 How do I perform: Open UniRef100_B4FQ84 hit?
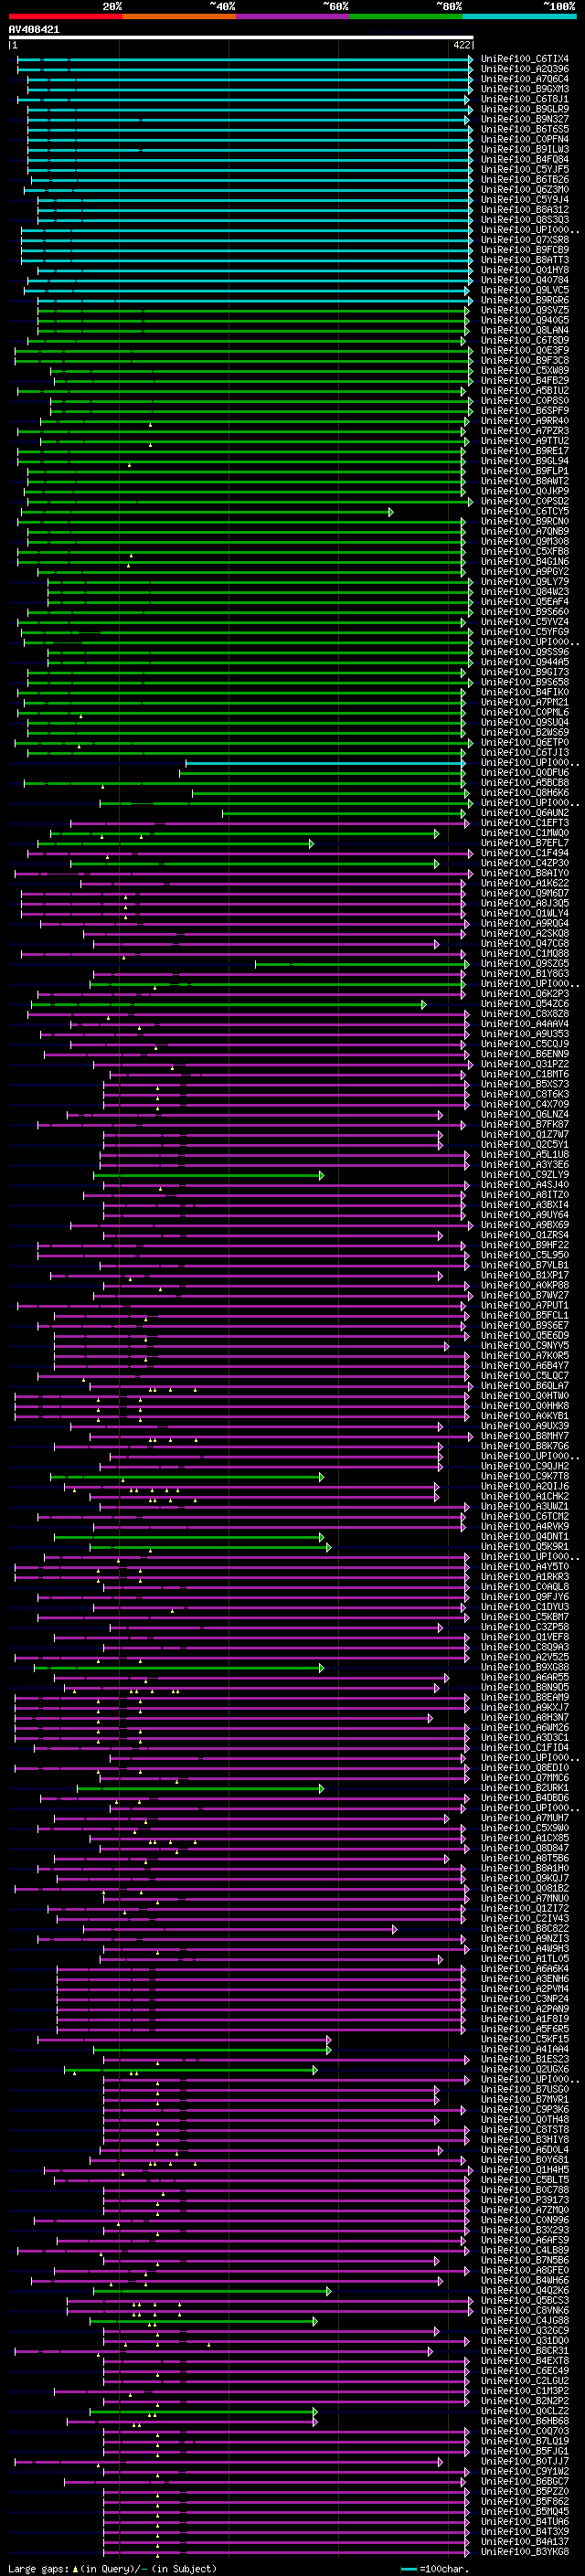pos(525,159)
